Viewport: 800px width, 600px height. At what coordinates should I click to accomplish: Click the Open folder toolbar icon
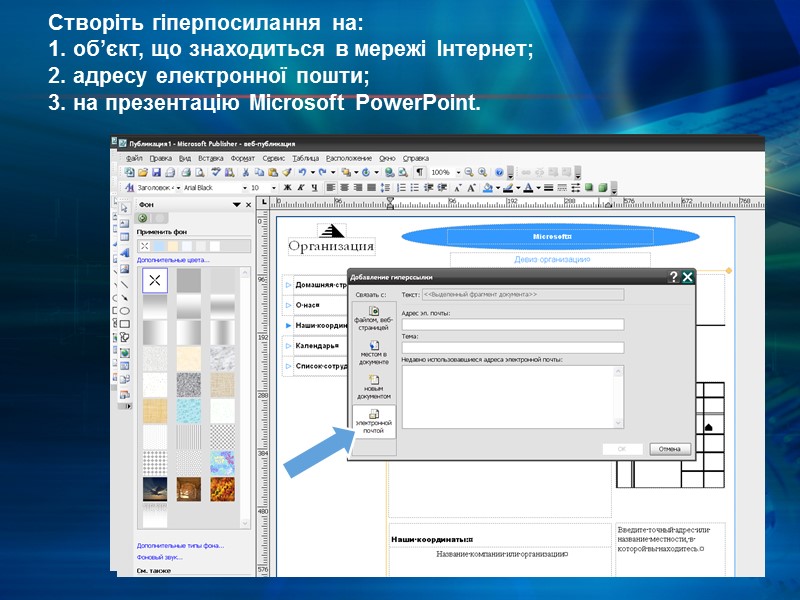click(x=143, y=172)
